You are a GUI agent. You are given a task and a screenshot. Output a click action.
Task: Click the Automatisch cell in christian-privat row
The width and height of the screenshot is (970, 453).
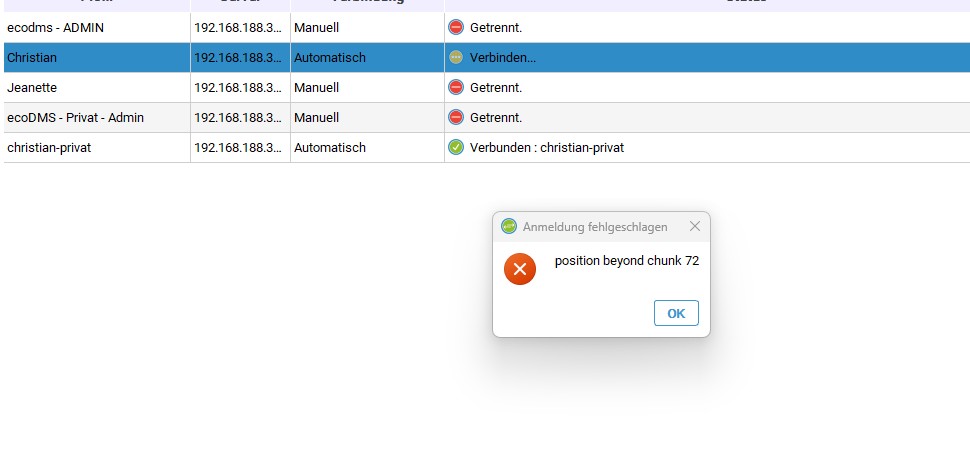click(x=330, y=148)
